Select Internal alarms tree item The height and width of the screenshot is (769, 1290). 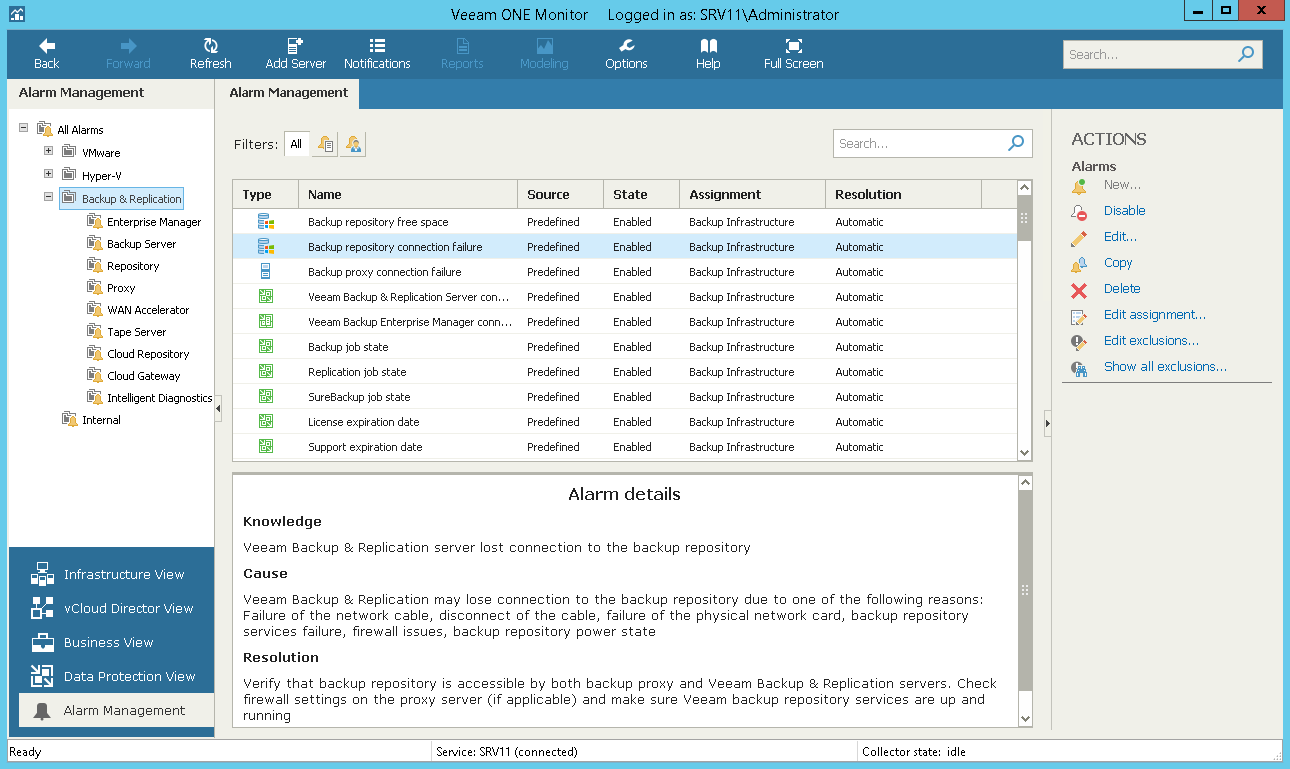coord(101,420)
